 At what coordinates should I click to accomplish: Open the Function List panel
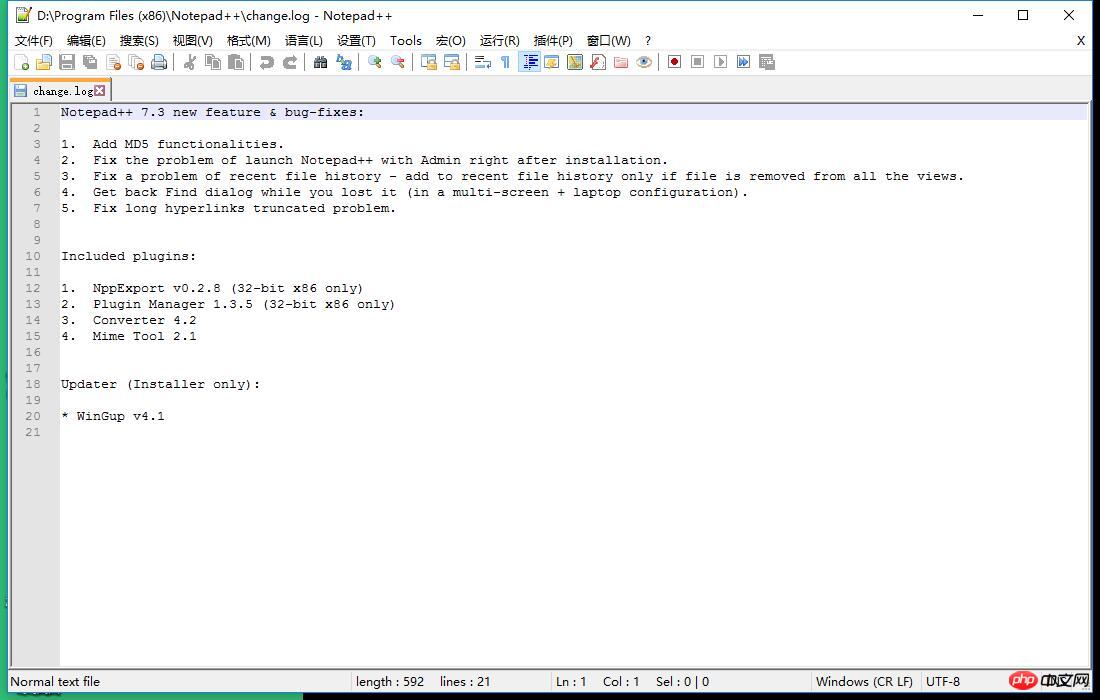(x=598, y=62)
